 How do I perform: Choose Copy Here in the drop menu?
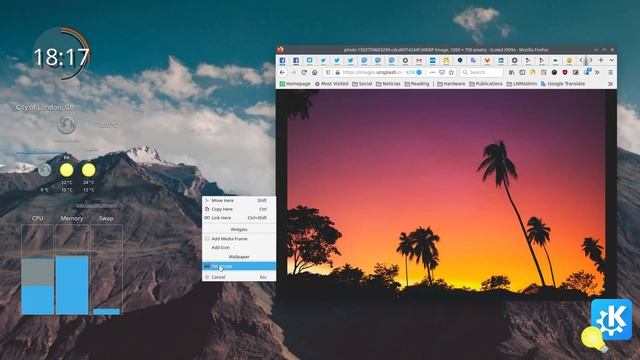[239, 209]
